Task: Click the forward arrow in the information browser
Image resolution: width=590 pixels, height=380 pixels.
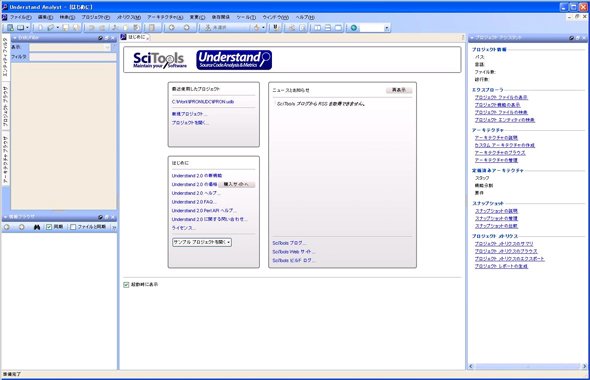Action: point(21,227)
